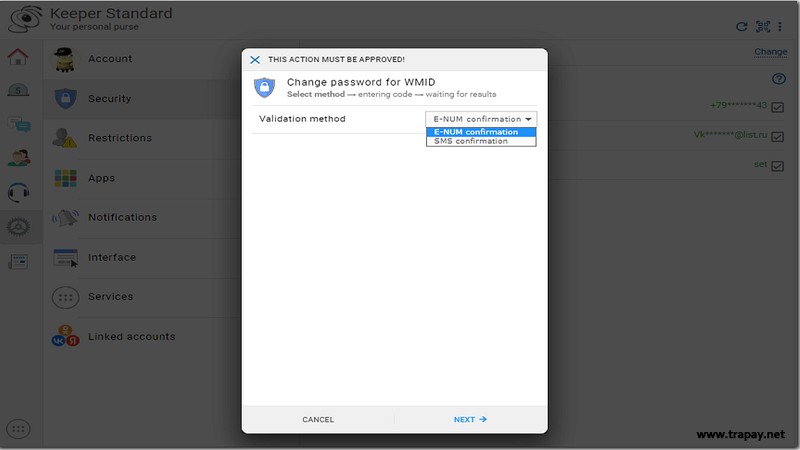Open the Security settings section
This screenshot has height=450, width=800.
[x=109, y=99]
